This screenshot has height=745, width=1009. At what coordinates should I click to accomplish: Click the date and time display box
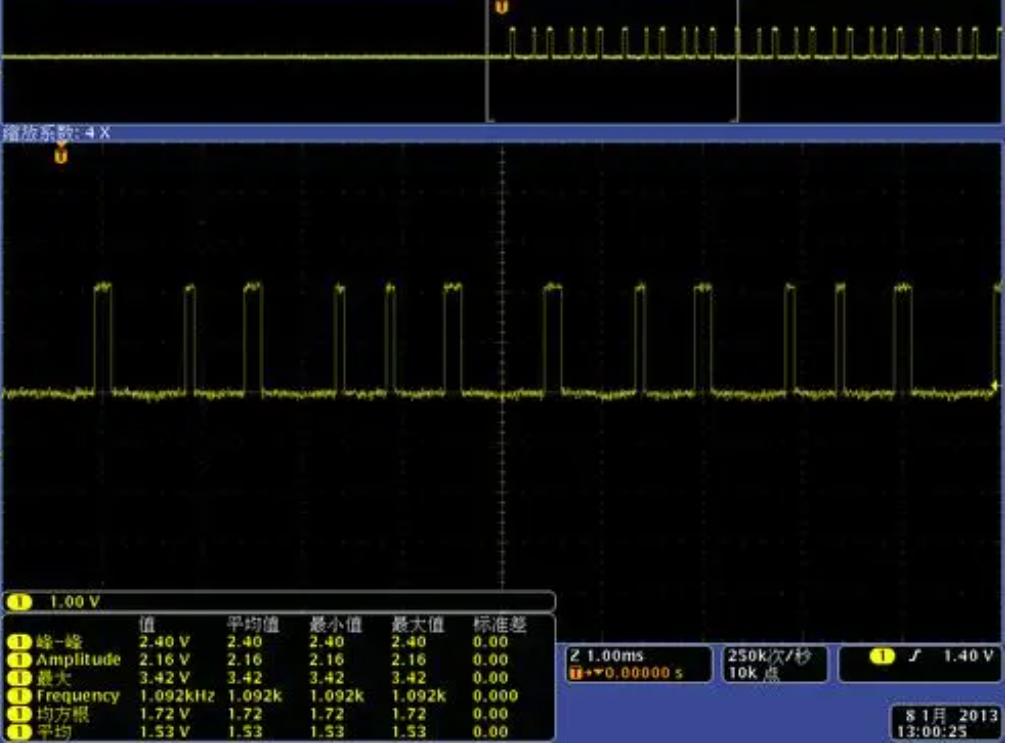[x=945, y=721]
